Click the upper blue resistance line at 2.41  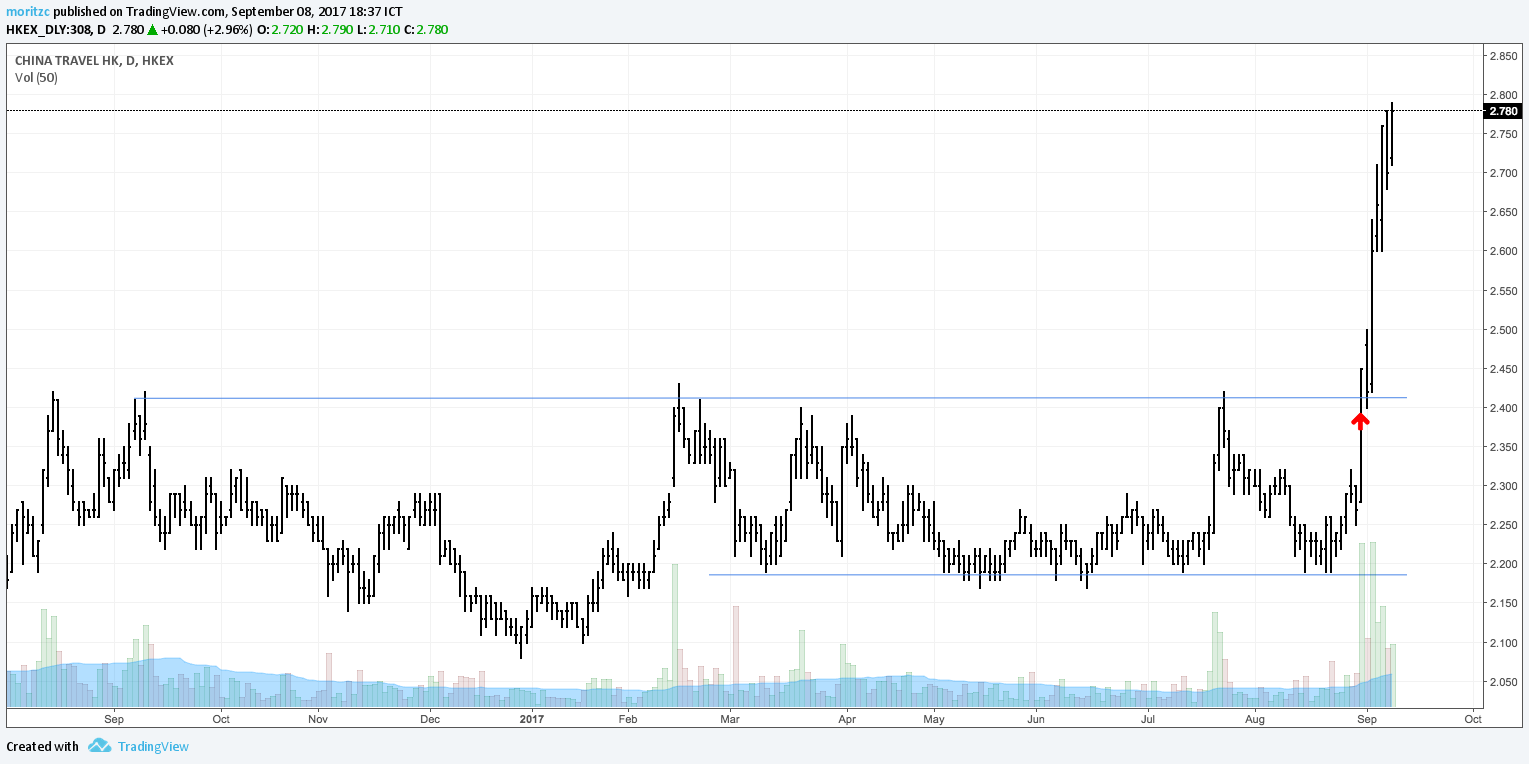coord(770,398)
